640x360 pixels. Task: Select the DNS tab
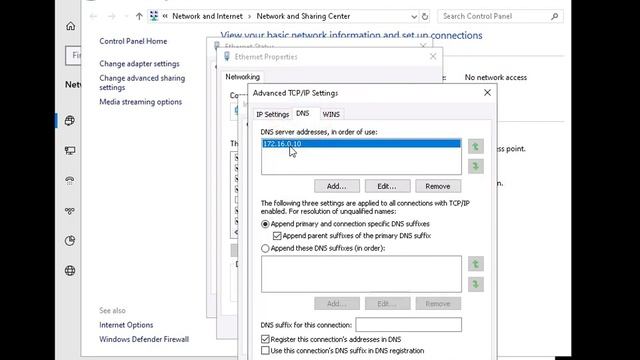(x=302, y=113)
